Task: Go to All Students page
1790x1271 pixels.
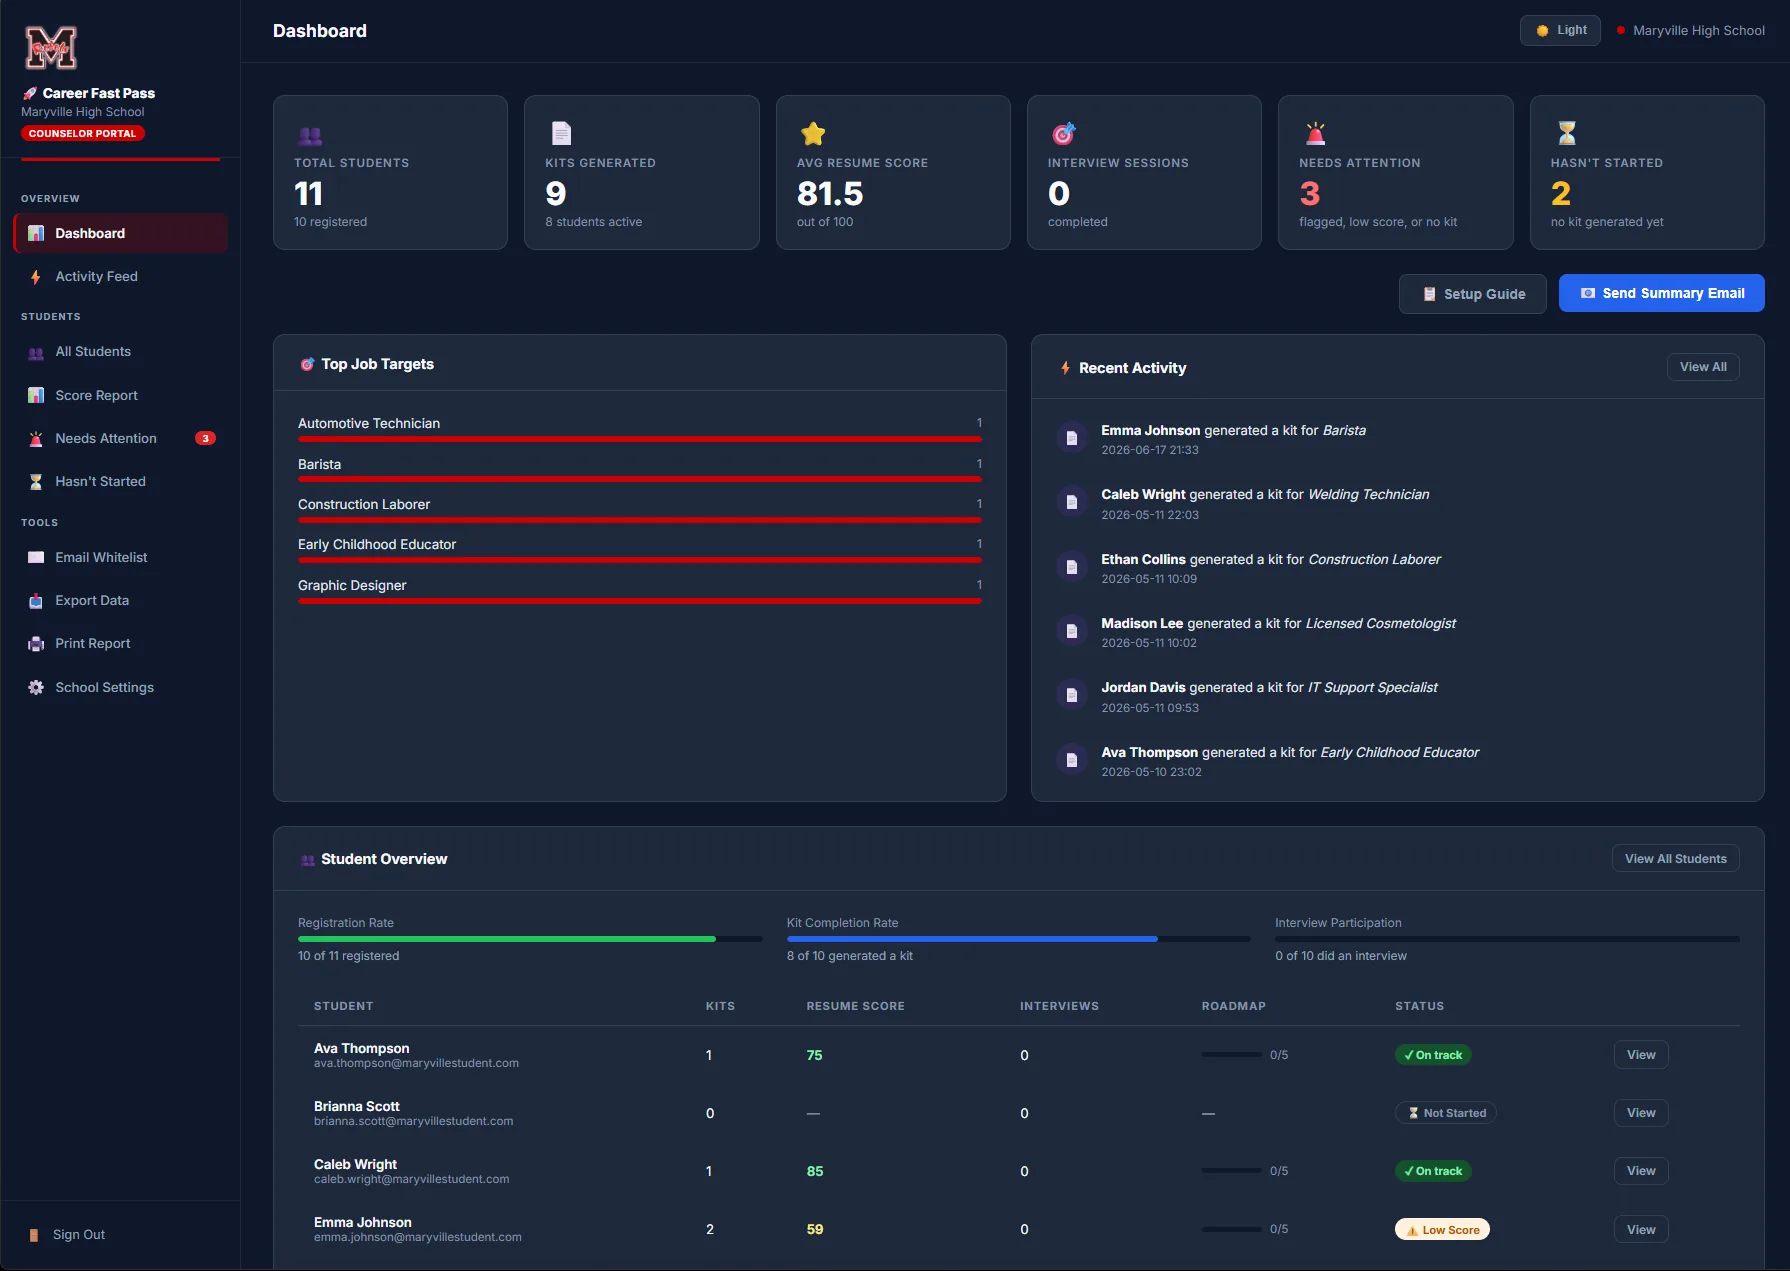Action: point(120,352)
